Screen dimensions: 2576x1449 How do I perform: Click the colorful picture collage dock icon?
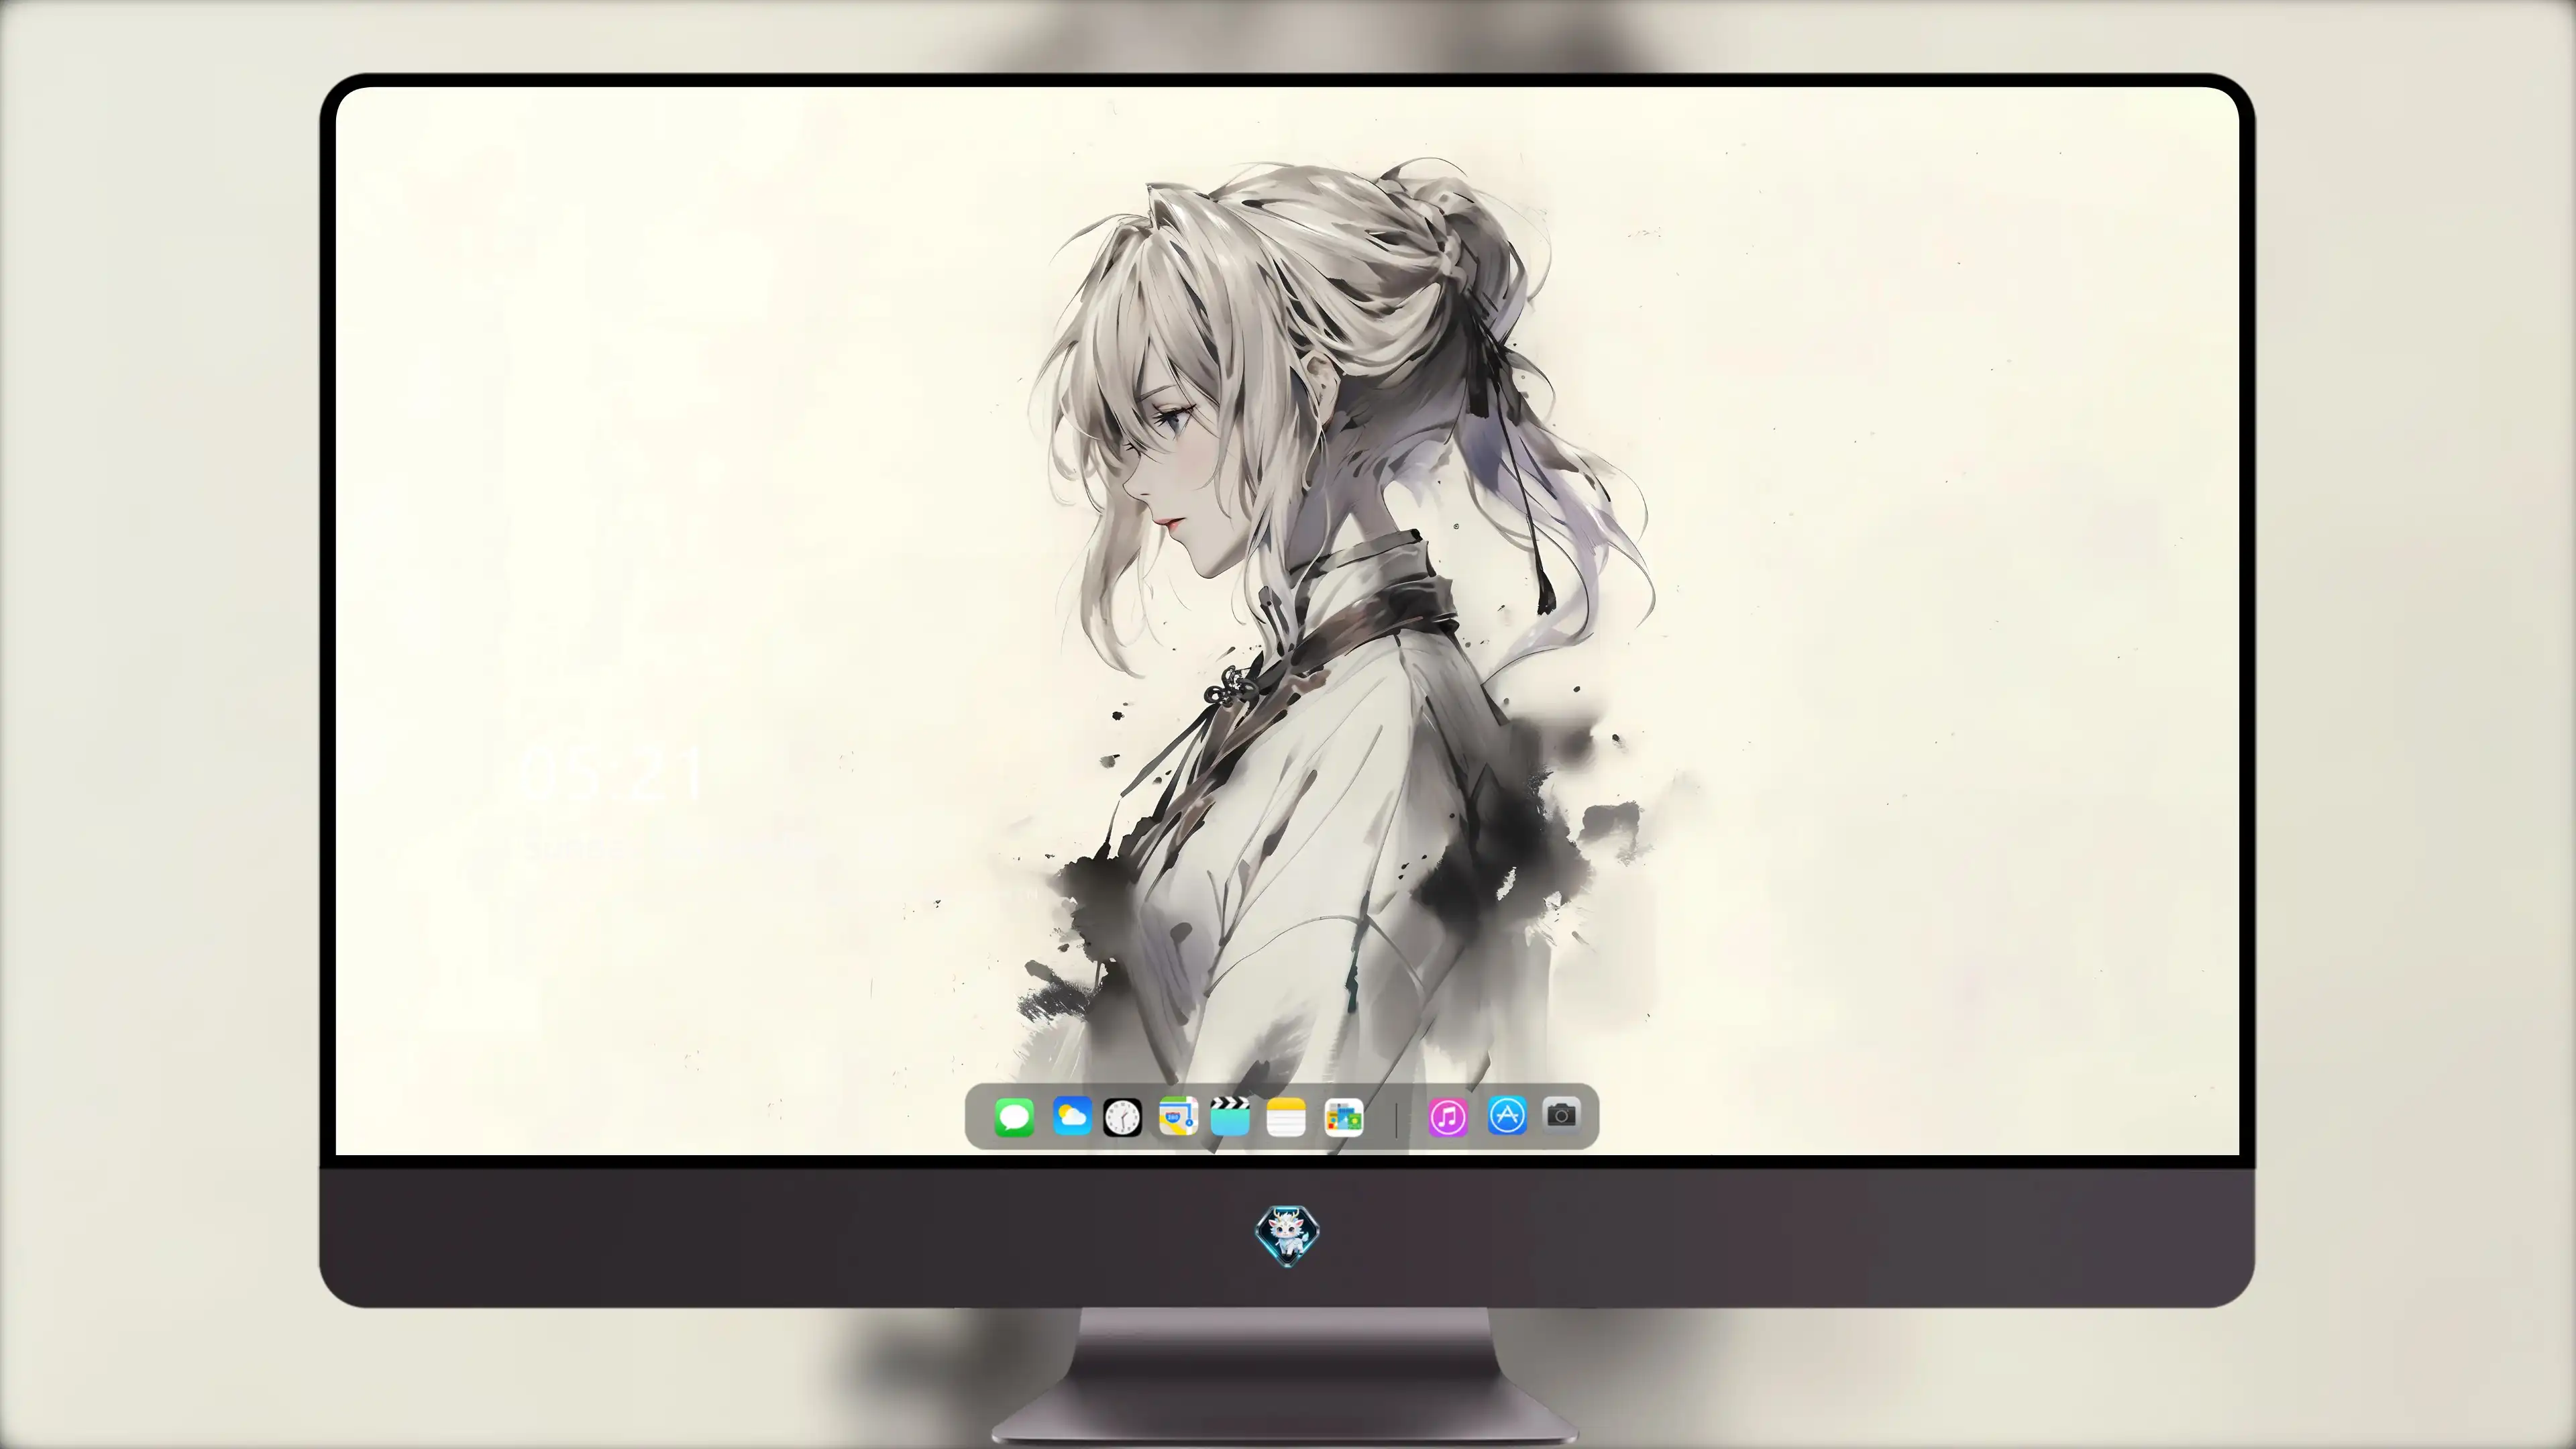(x=1344, y=1117)
